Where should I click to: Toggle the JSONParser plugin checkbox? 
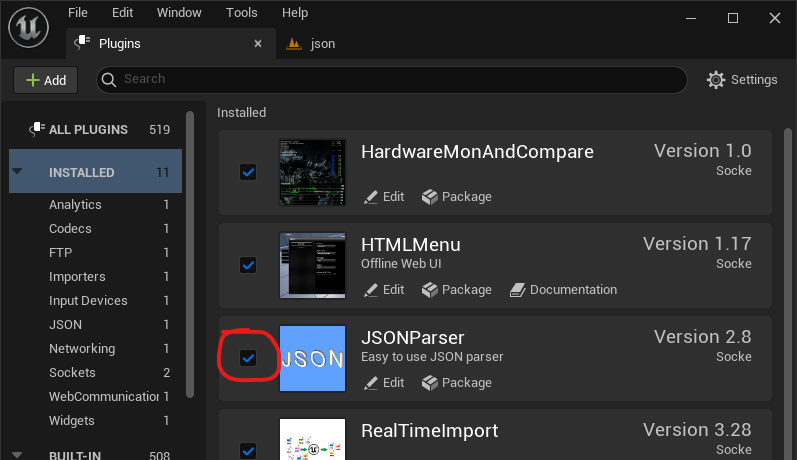tap(248, 358)
